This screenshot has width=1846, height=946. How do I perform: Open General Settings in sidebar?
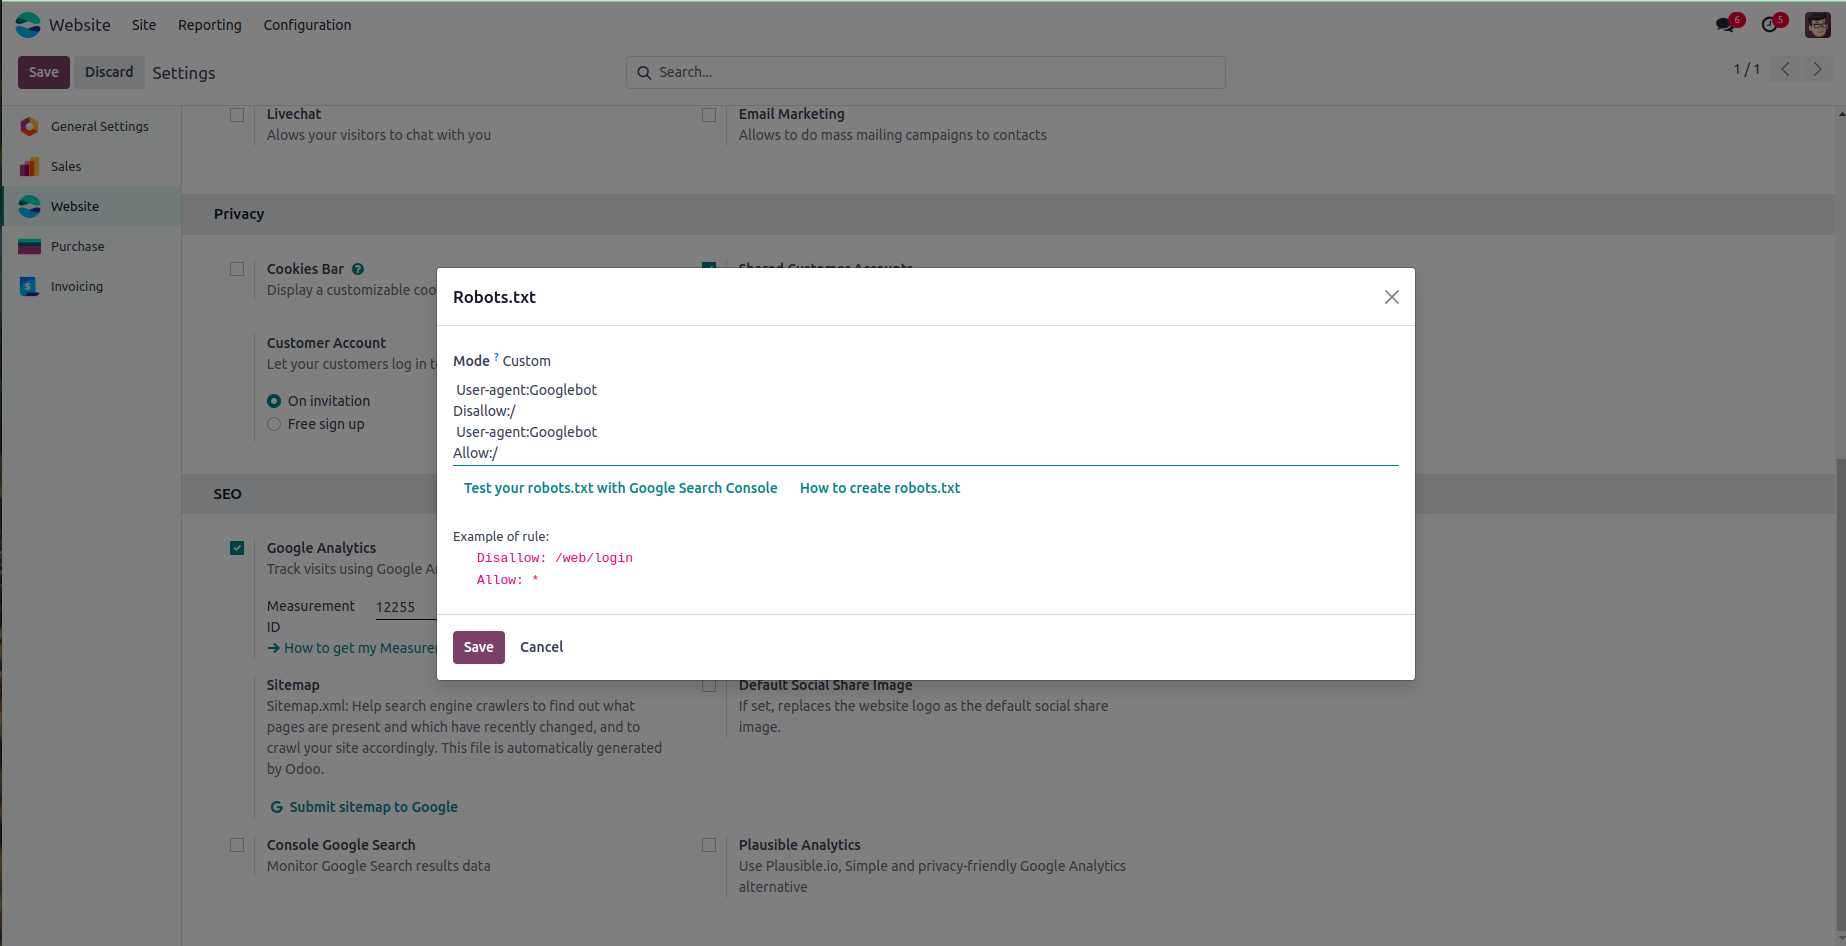coord(99,127)
